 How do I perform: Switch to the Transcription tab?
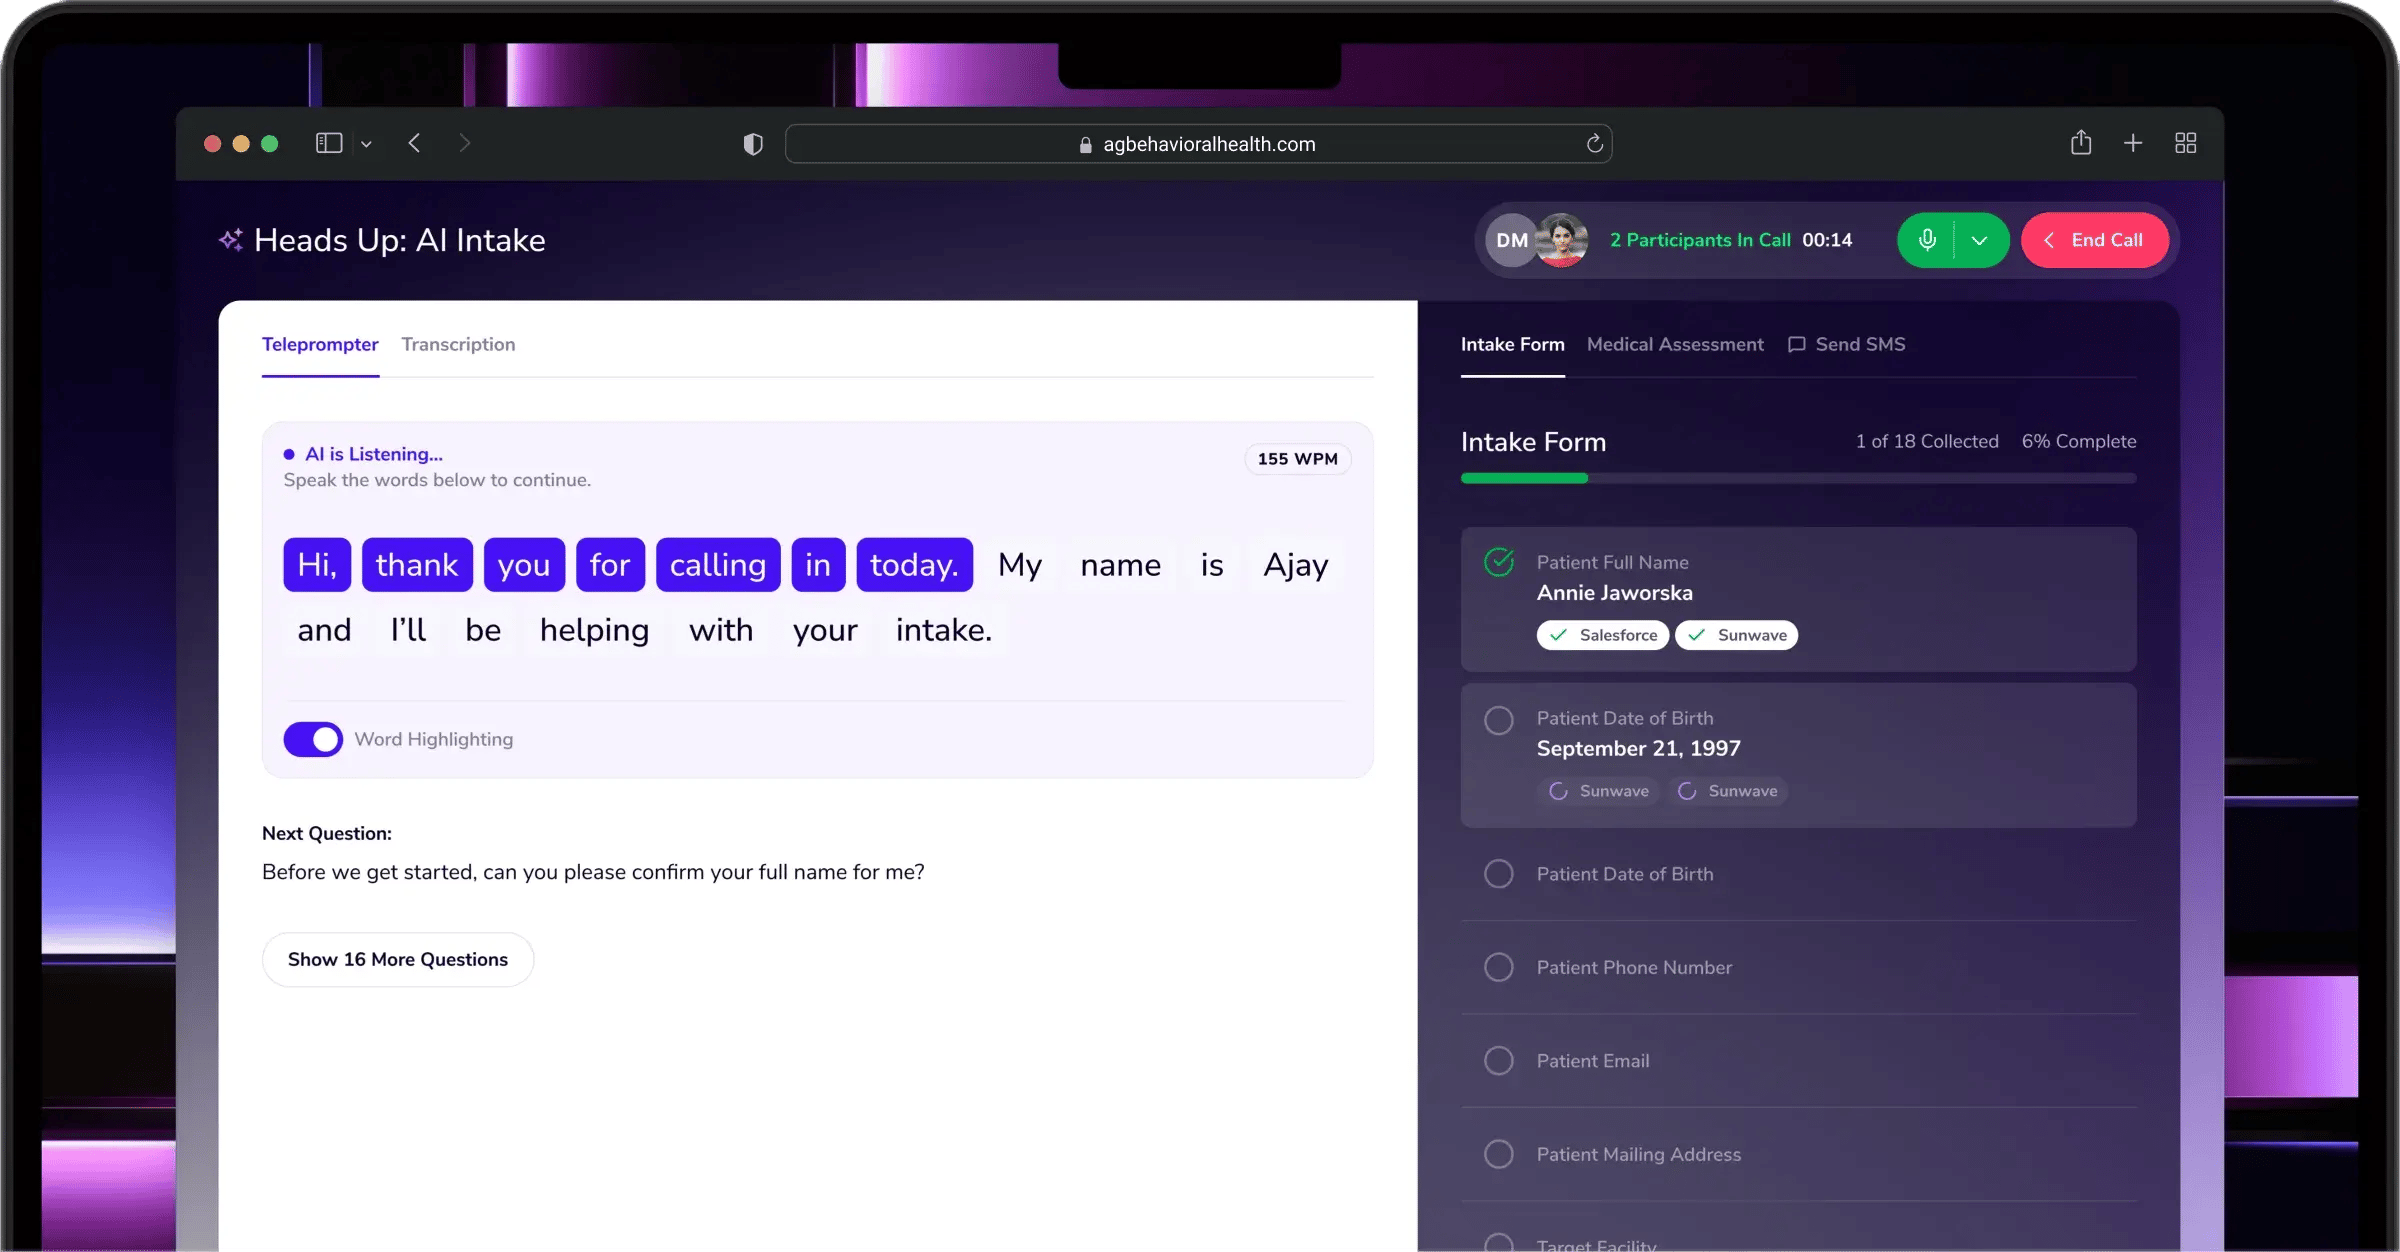pyautogui.click(x=458, y=344)
